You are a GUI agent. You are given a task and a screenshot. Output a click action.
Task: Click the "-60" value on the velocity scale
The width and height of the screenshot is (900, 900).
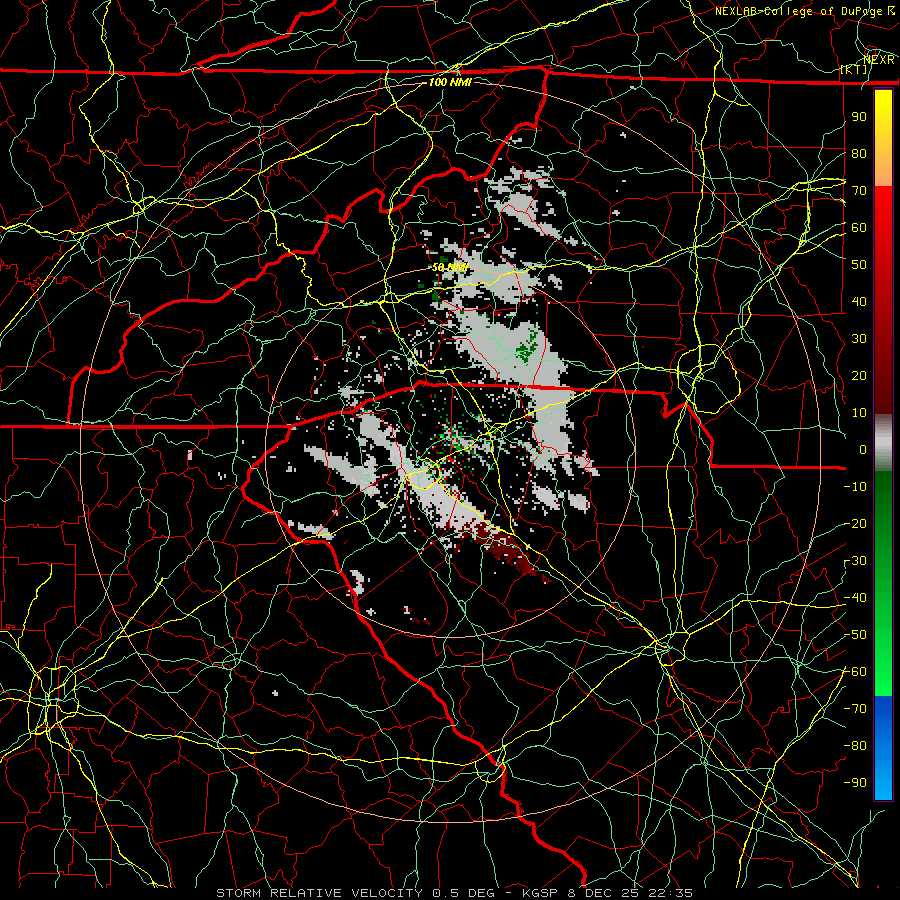pyautogui.click(x=855, y=672)
